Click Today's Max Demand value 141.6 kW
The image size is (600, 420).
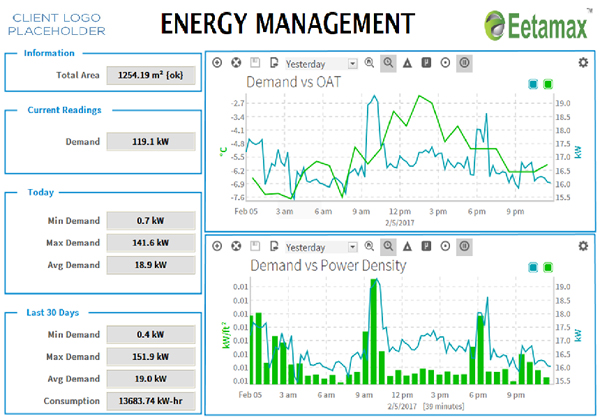click(x=151, y=243)
